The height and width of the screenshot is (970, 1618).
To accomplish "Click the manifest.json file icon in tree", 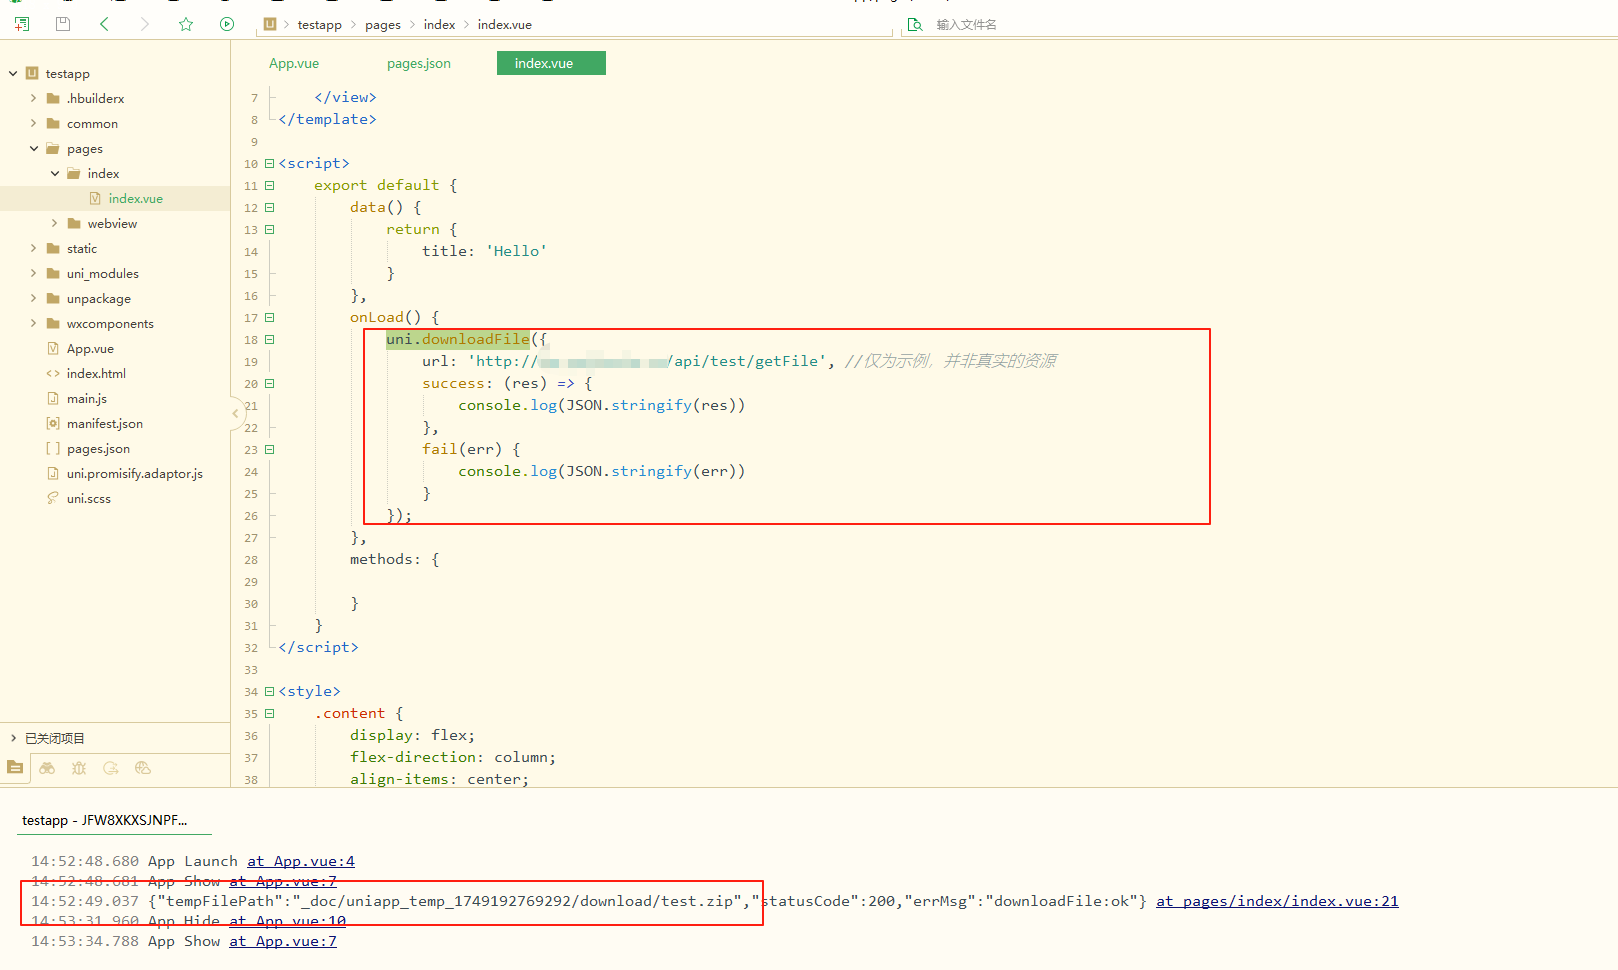I will point(53,423).
